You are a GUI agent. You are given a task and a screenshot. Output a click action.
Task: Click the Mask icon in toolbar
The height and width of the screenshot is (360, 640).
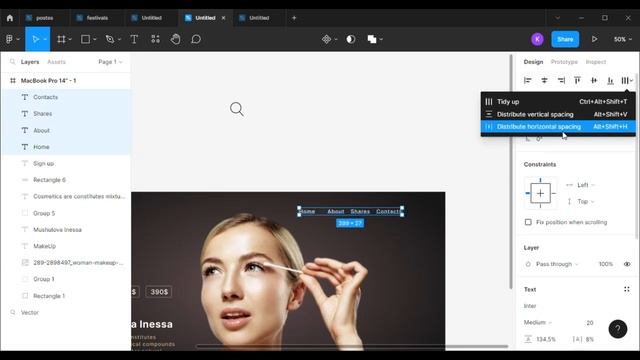pos(351,39)
